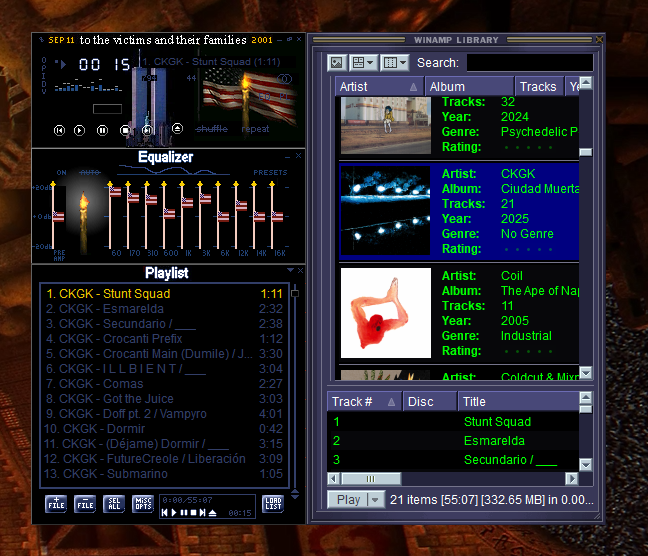648x556 pixels.
Task: Open the grid view dropdown in library toolbar
Action: pos(363,63)
